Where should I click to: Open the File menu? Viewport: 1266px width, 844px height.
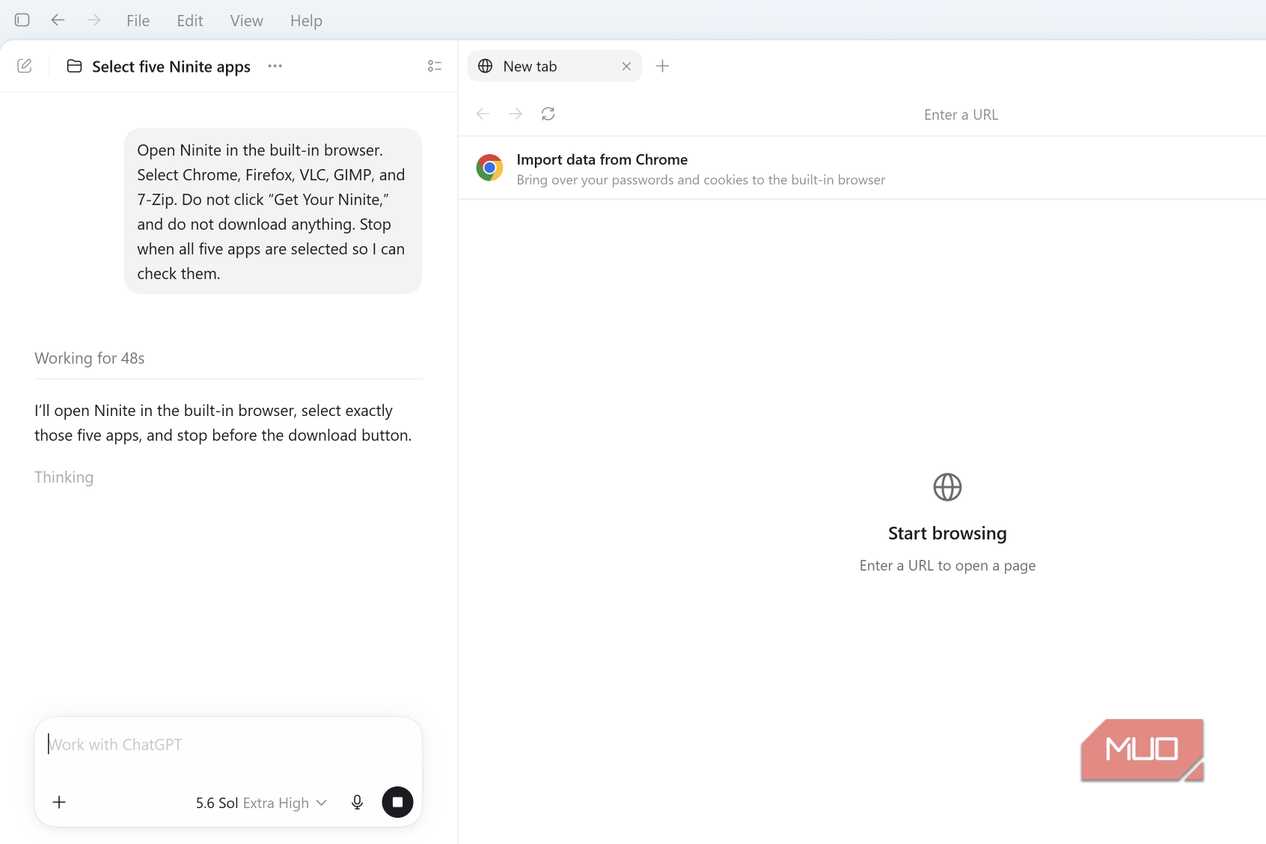tap(138, 20)
